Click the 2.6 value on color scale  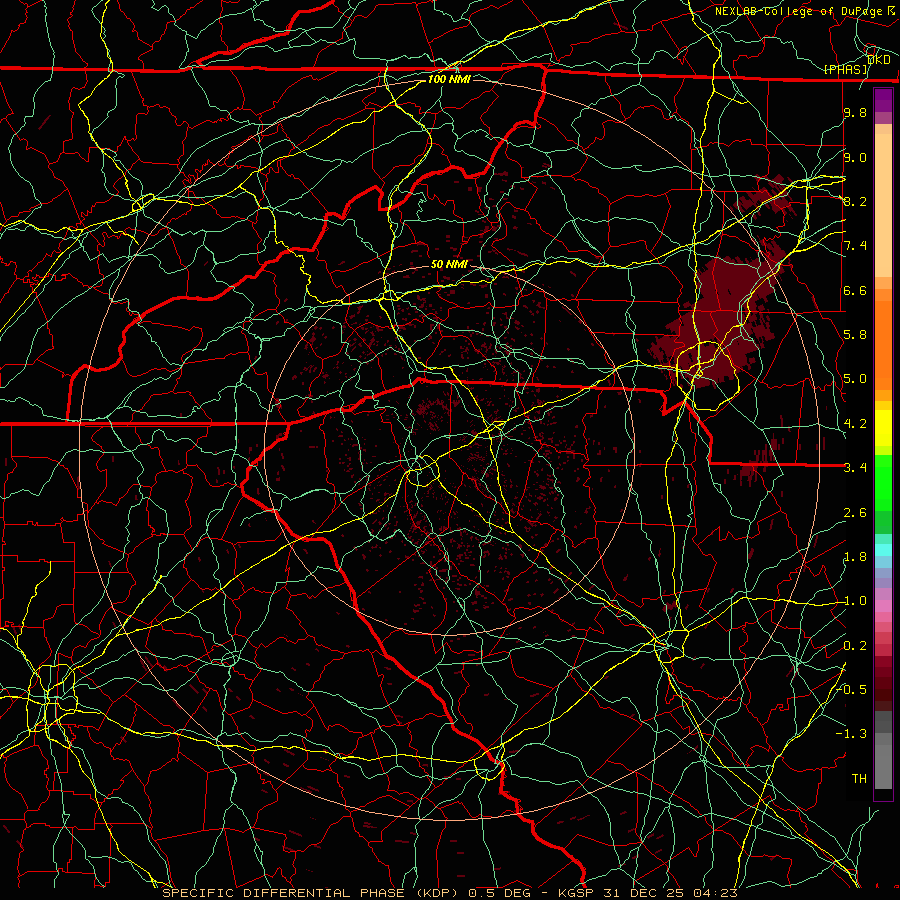[855, 513]
